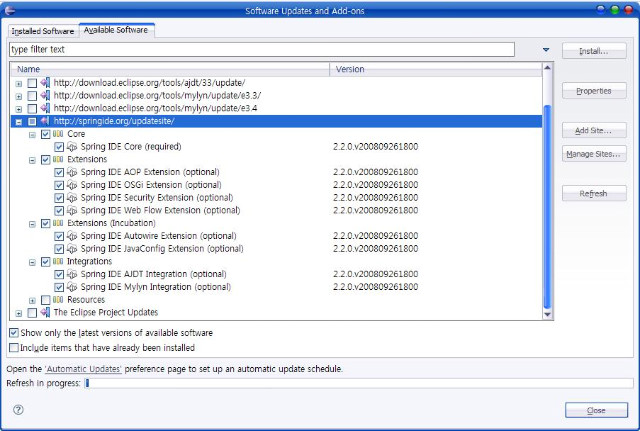The image size is (640, 431).
Task: Check The Eclipse Project Updates checkbox
Action: coord(32,313)
